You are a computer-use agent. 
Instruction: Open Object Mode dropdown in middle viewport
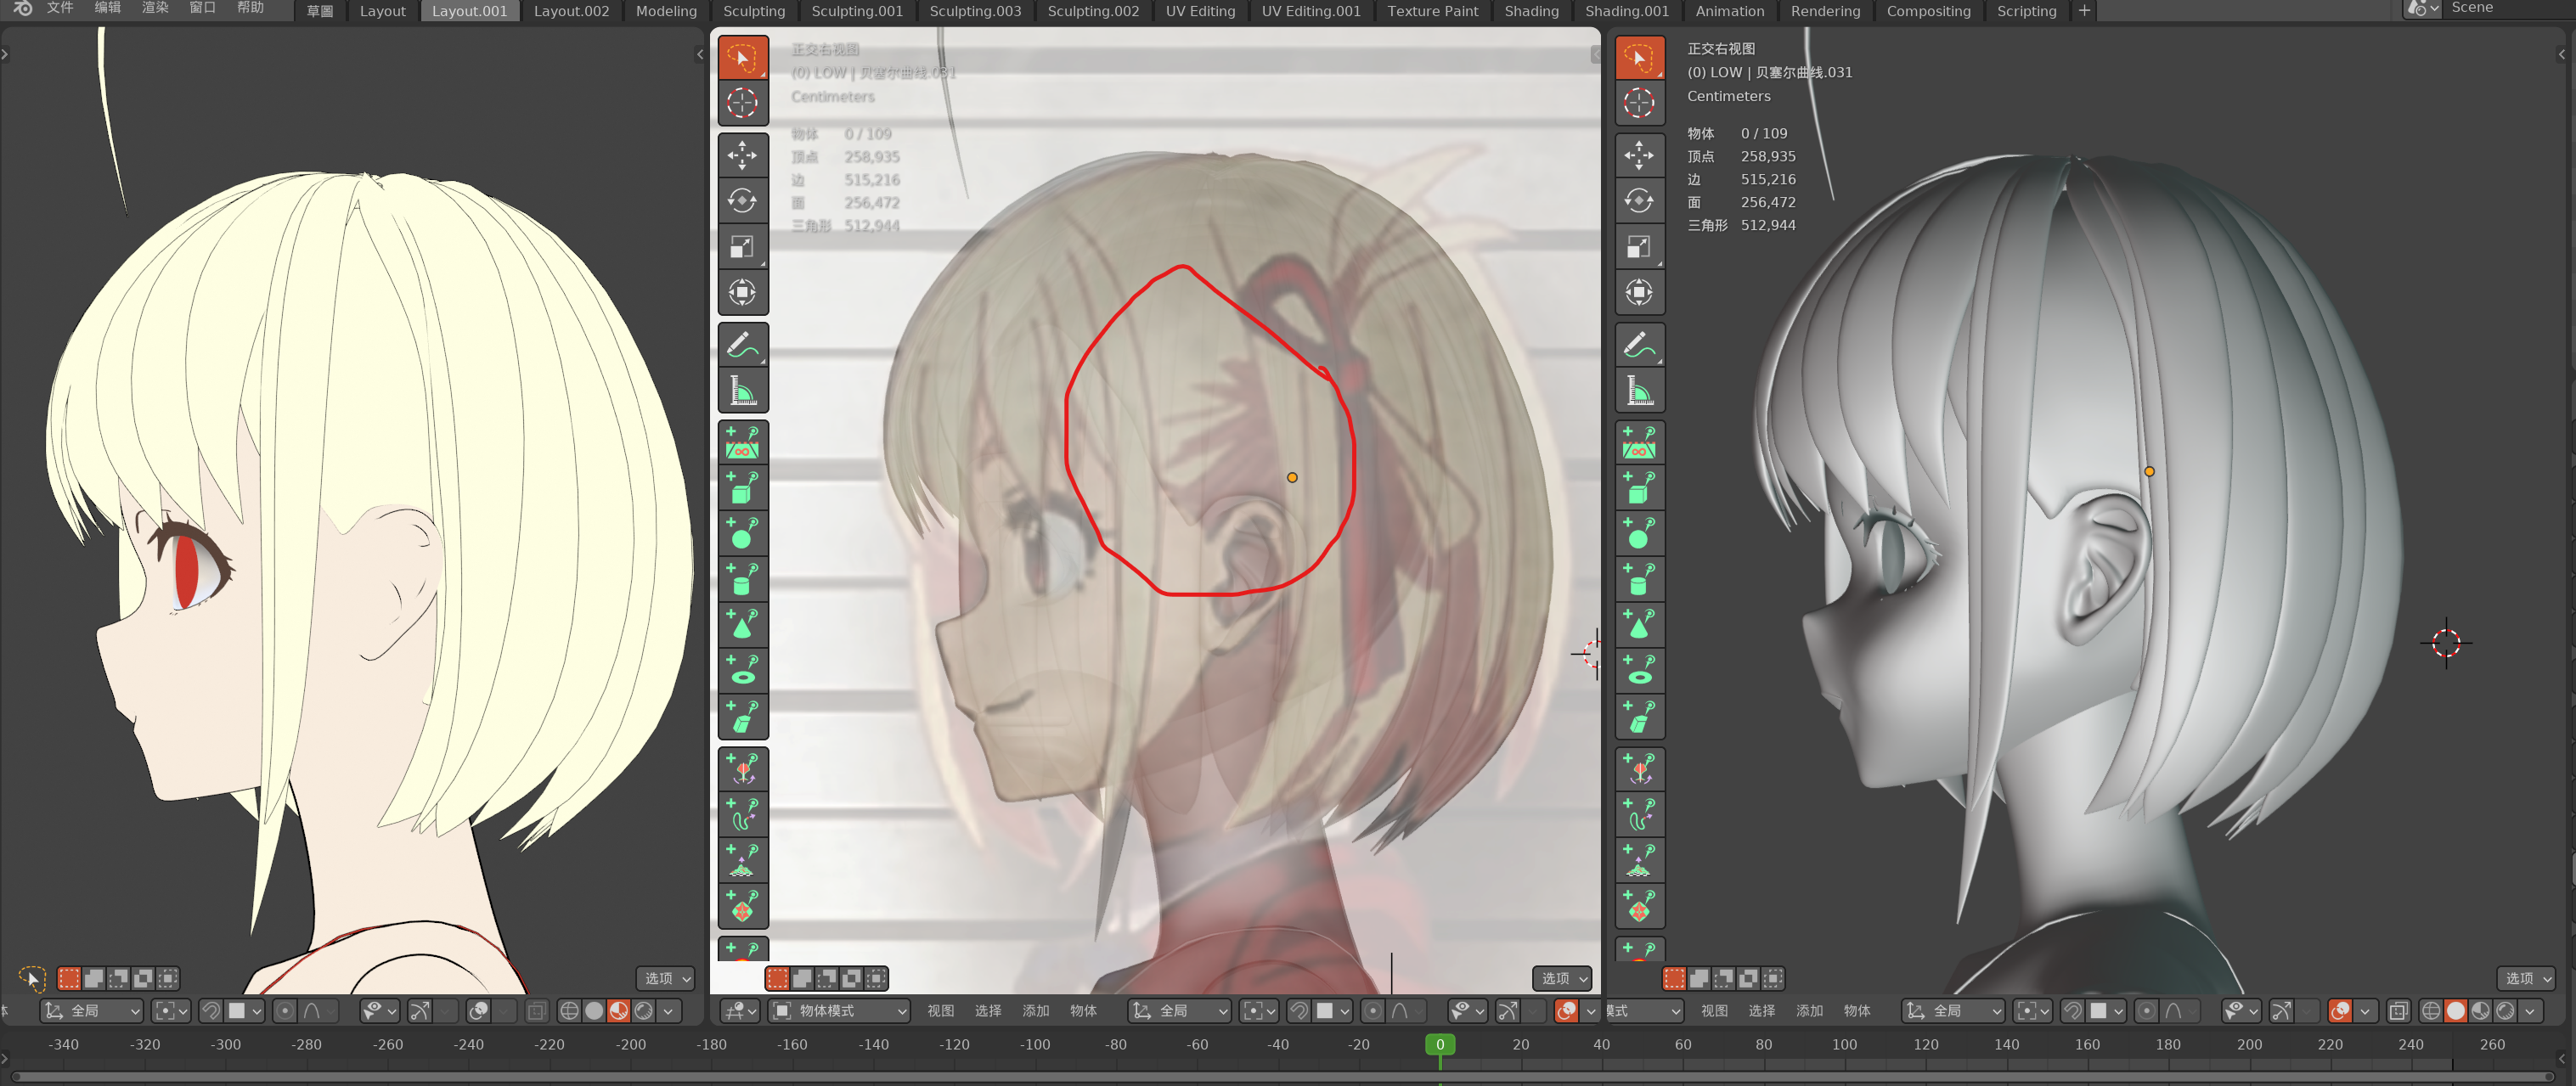839,1011
